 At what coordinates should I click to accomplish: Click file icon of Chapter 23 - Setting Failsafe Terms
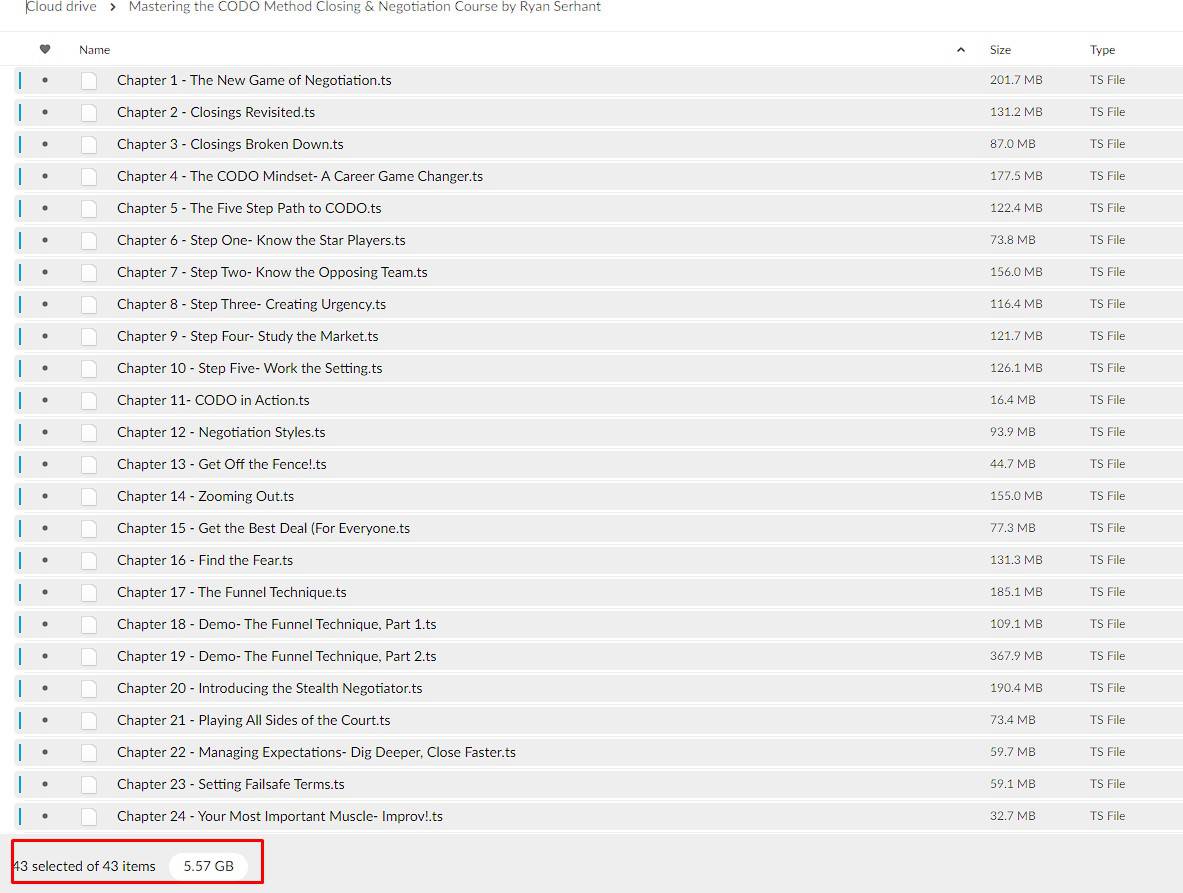89,785
